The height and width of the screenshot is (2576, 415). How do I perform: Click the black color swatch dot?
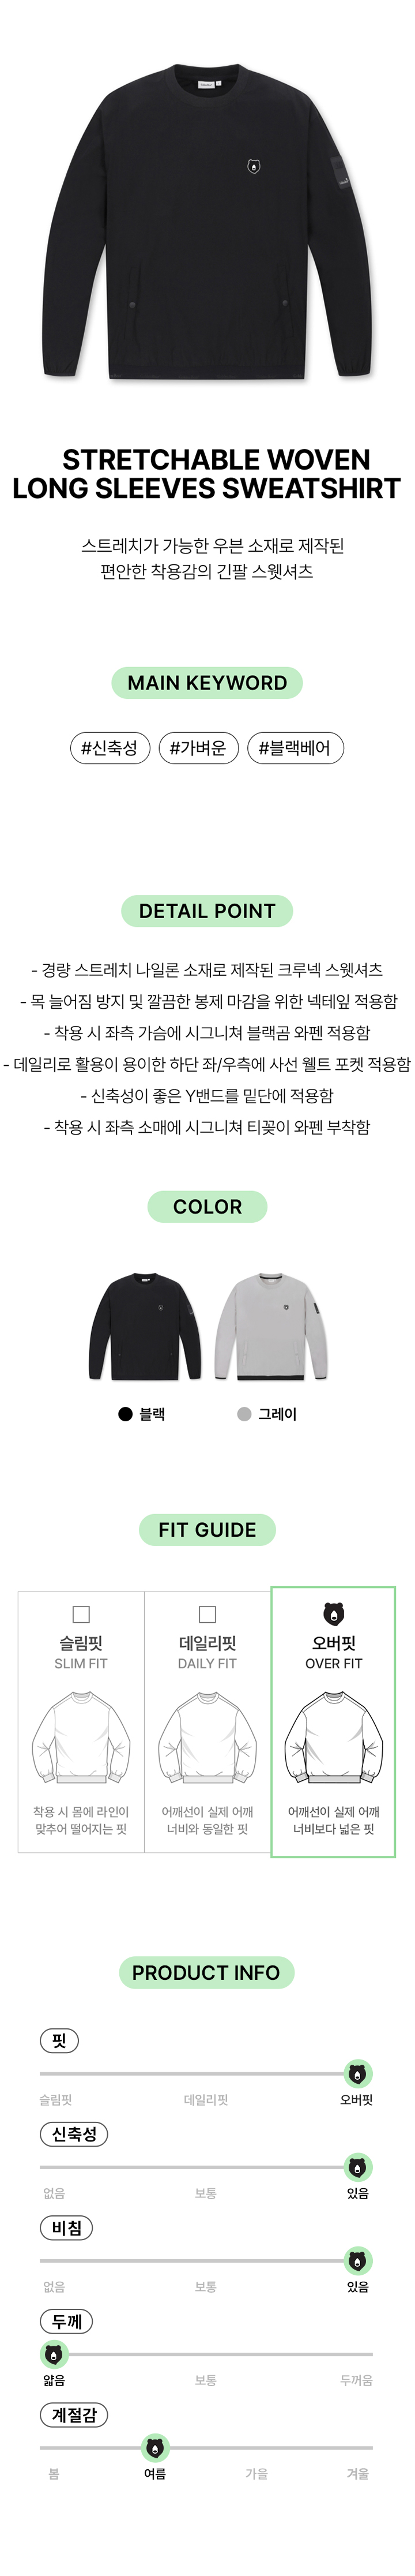[125, 1414]
